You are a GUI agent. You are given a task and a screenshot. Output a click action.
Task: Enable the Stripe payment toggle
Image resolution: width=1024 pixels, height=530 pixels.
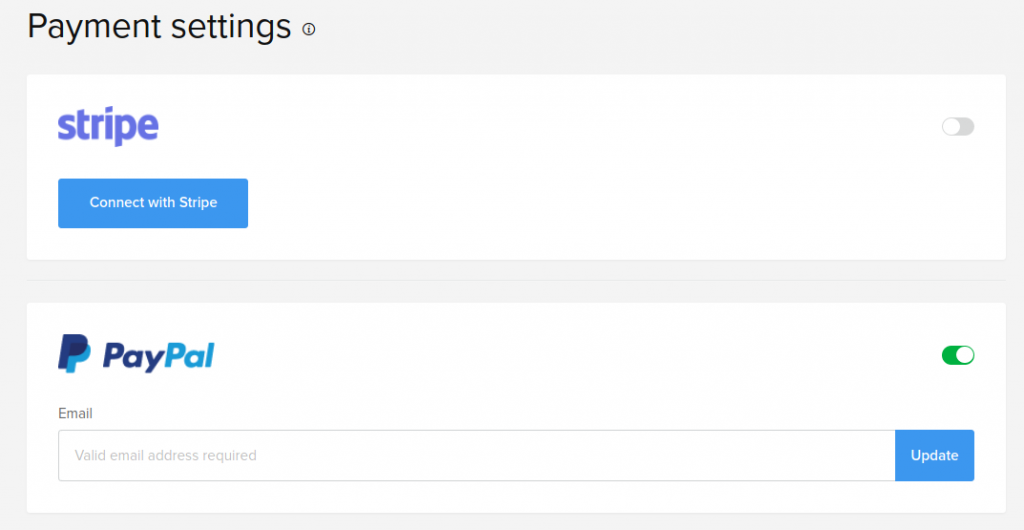click(x=957, y=127)
